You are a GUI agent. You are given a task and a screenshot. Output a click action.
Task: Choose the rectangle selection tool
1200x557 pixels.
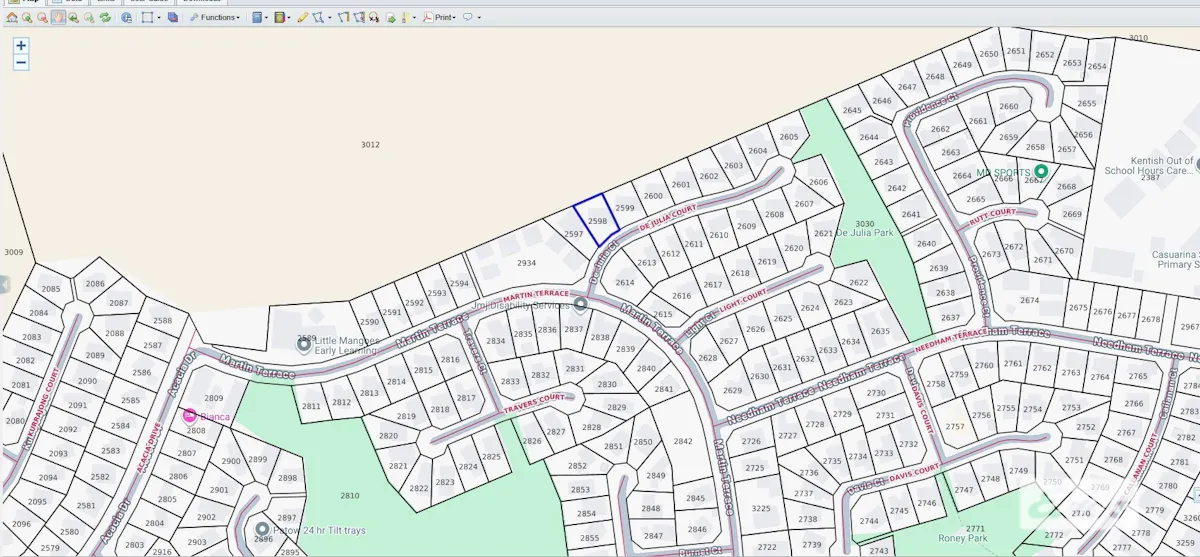(x=147, y=17)
